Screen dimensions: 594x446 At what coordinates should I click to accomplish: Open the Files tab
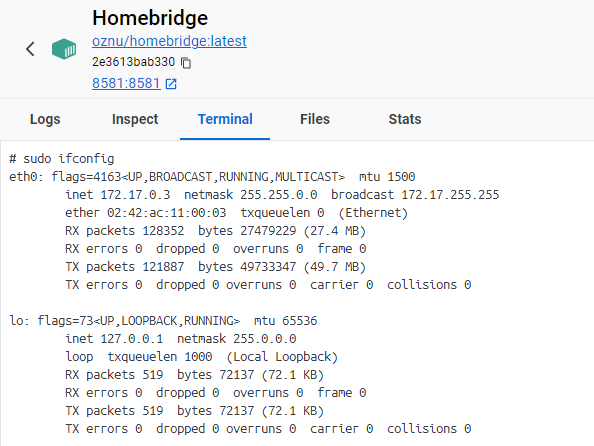[315, 119]
